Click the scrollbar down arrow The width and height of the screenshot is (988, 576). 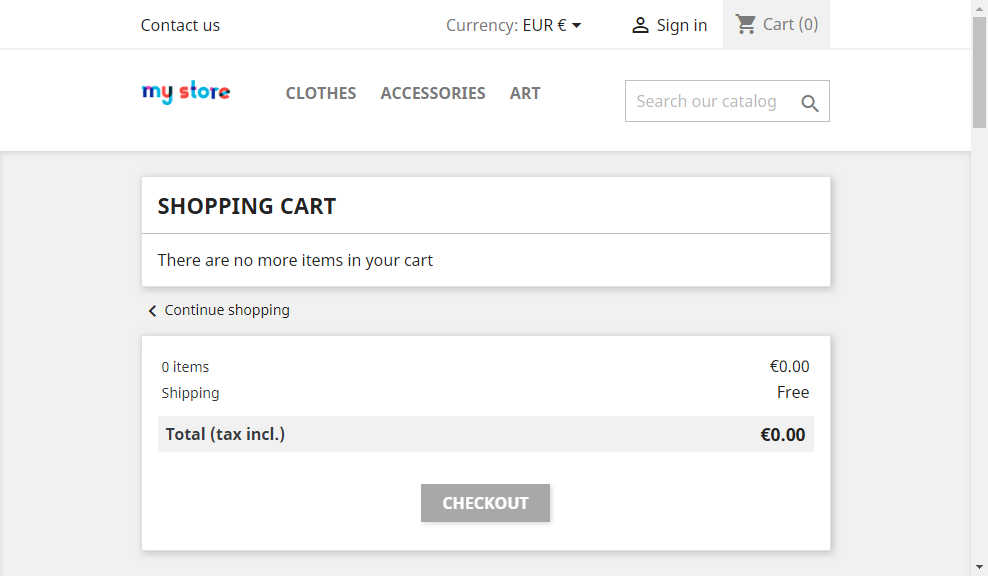979,567
